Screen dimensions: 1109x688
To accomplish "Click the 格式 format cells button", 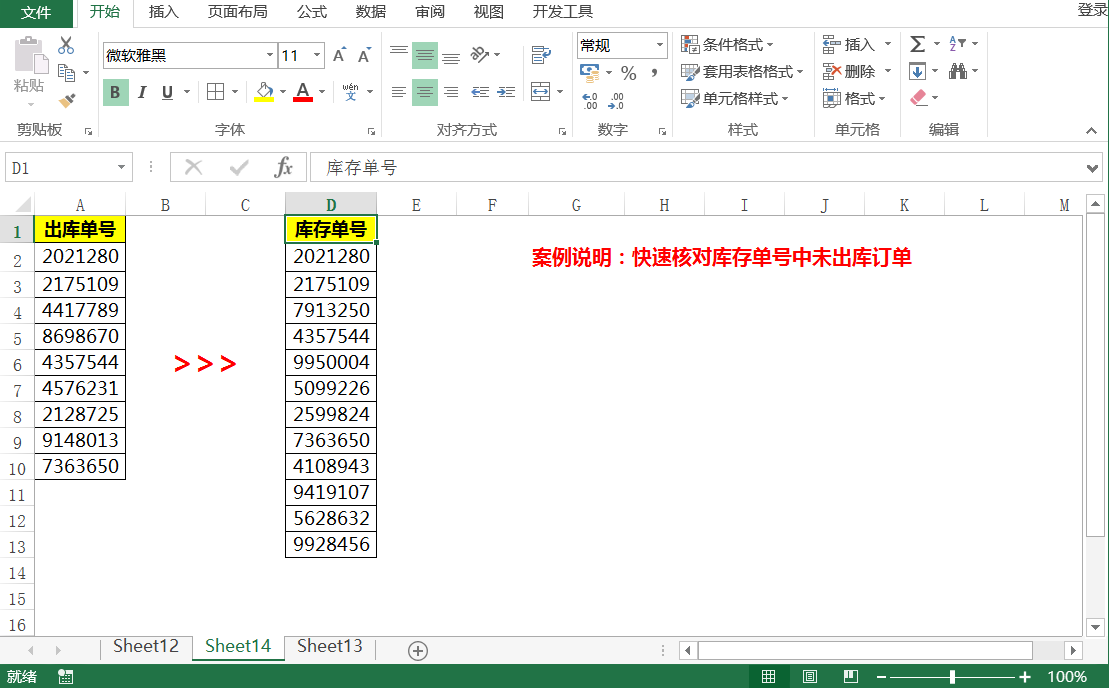I will (854, 98).
